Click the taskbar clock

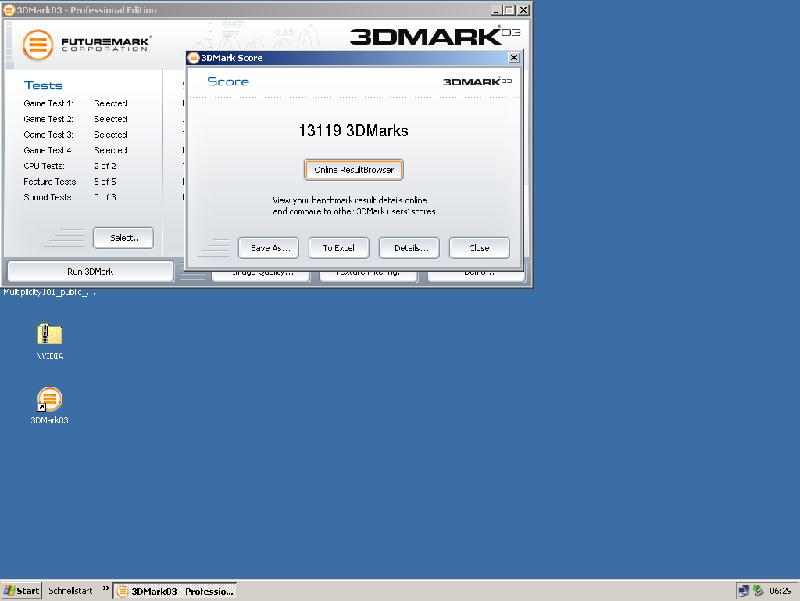[x=780, y=591]
